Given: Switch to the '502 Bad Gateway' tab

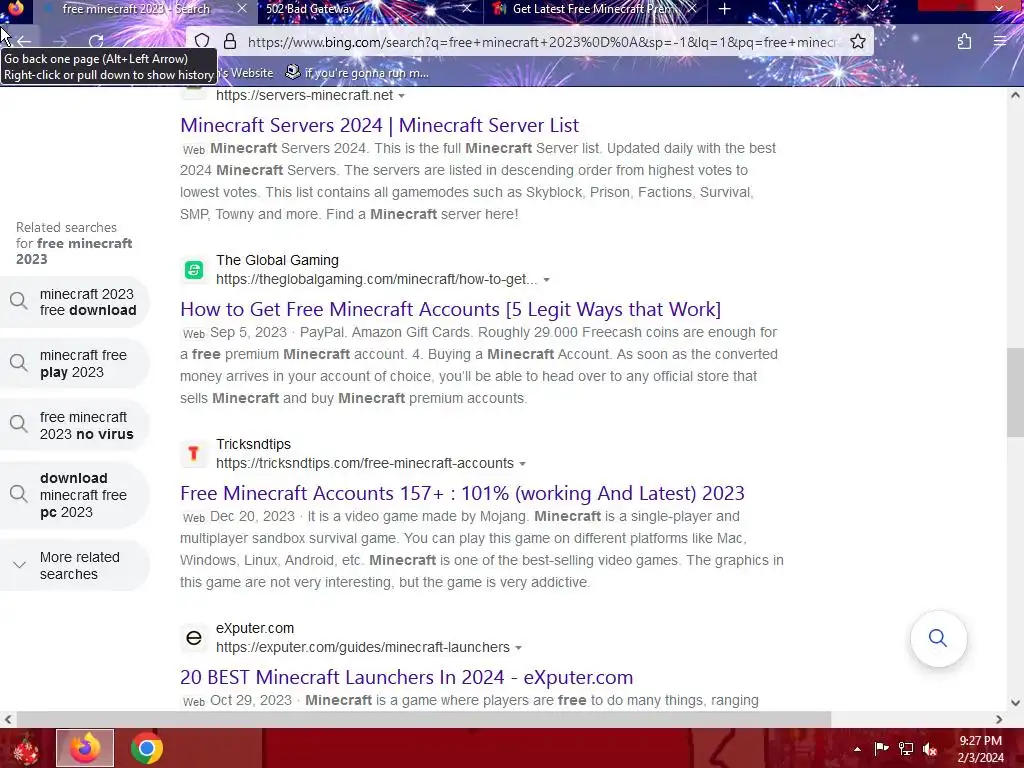Looking at the screenshot, I should (368, 9).
